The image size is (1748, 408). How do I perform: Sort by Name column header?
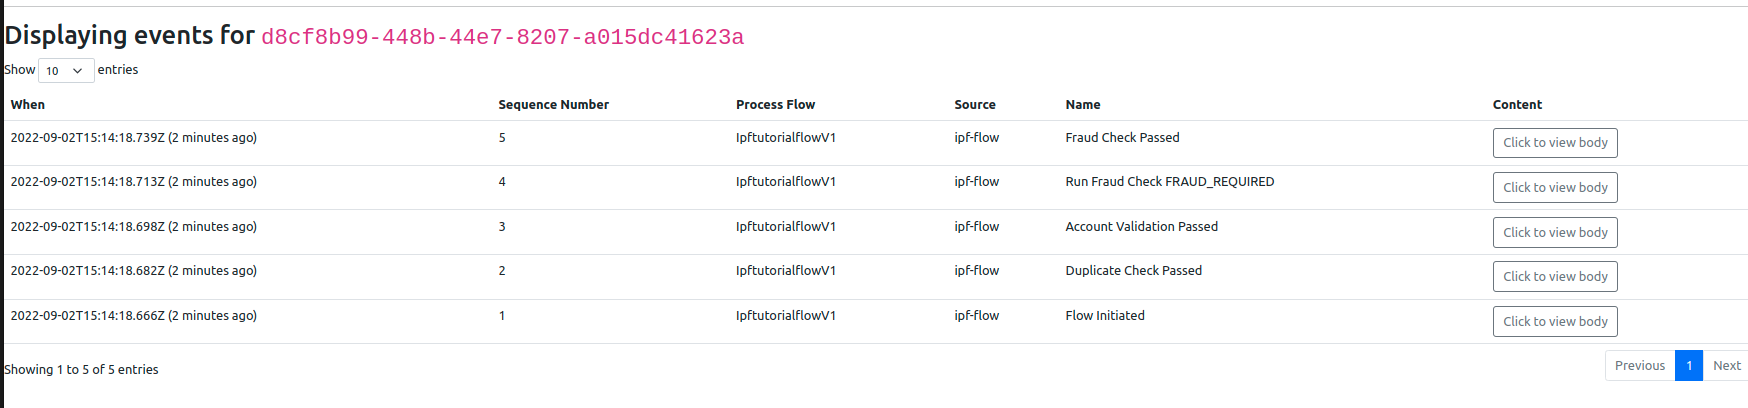click(1082, 105)
